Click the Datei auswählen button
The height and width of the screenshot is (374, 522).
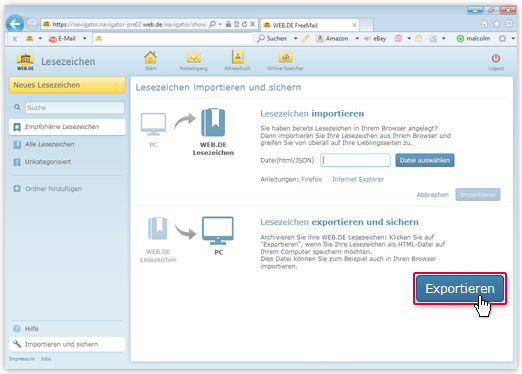pos(425,160)
